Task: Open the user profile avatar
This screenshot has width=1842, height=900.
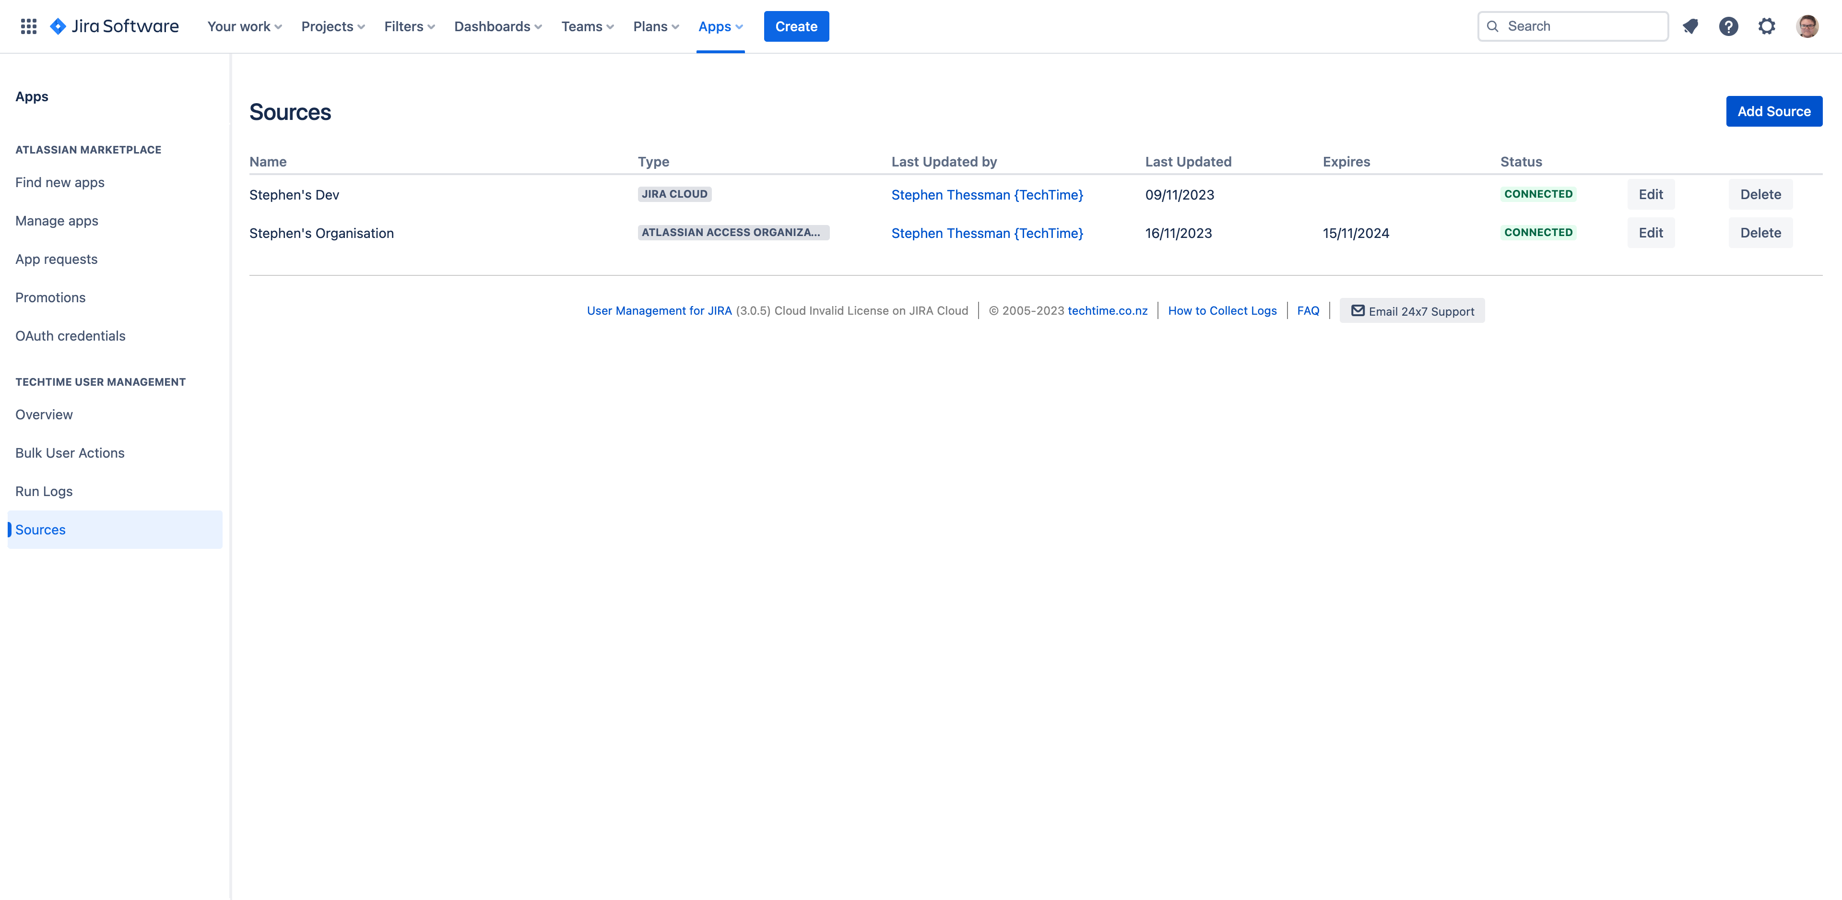Action: (x=1807, y=26)
